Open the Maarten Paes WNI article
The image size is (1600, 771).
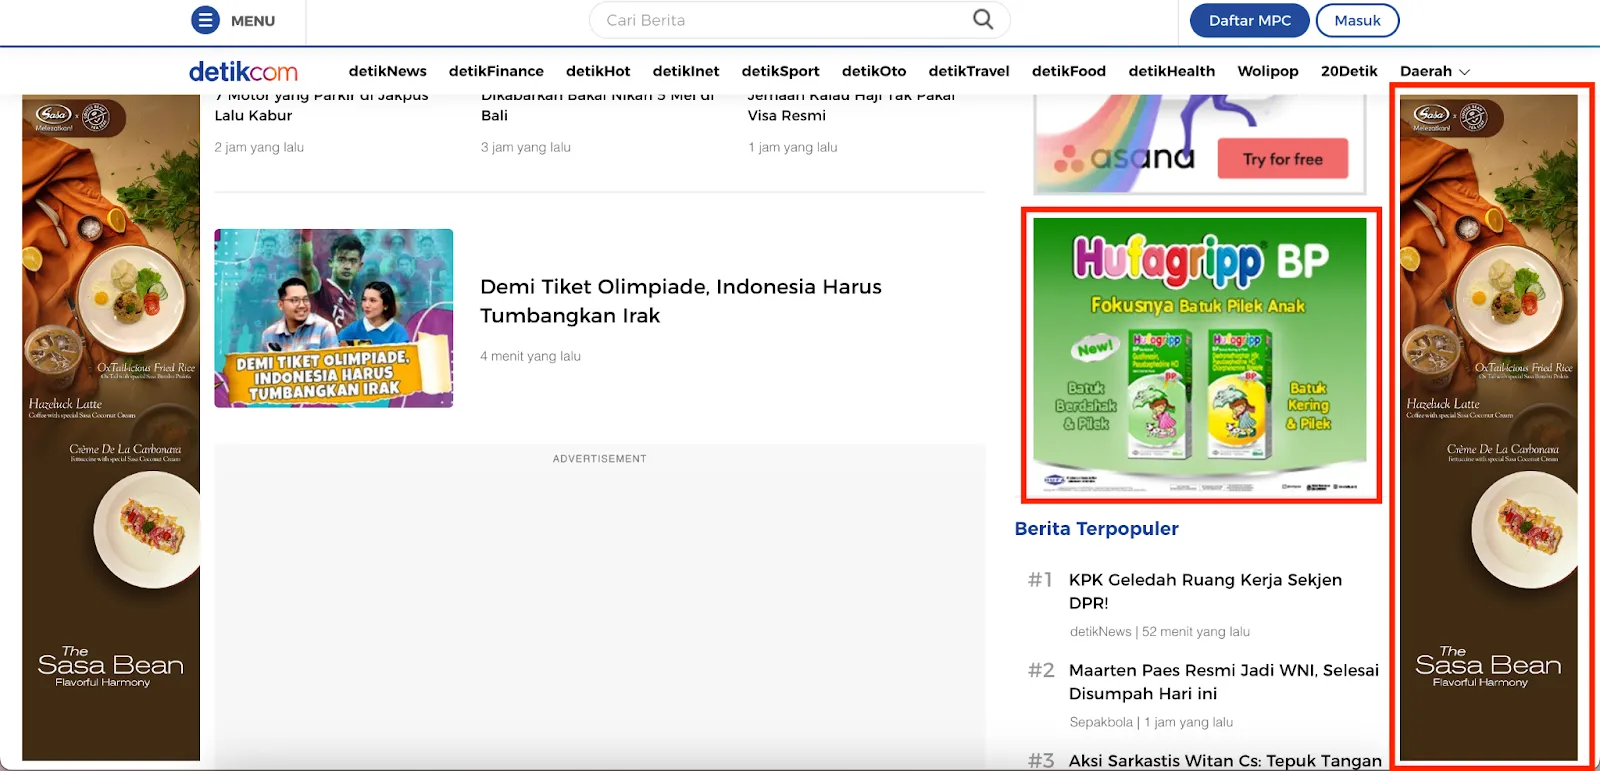[x=1223, y=681]
